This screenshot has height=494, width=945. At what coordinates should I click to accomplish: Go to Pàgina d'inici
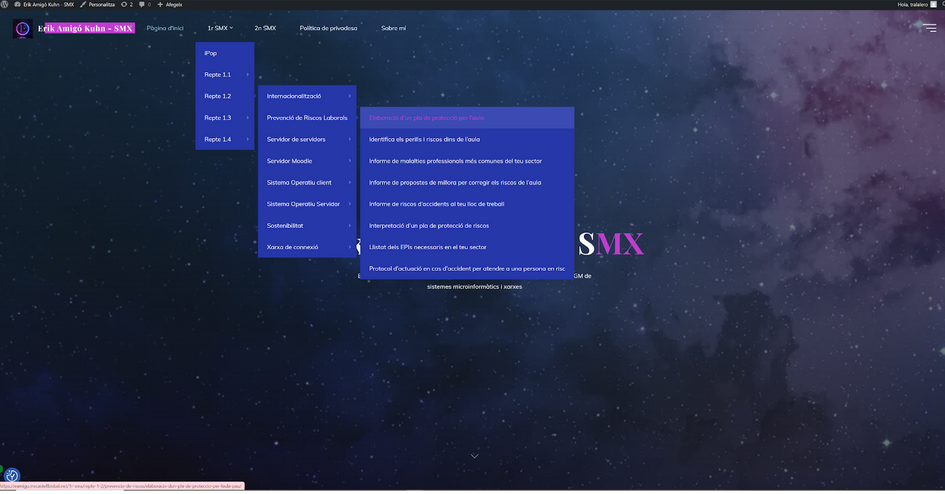coord(165,28)
